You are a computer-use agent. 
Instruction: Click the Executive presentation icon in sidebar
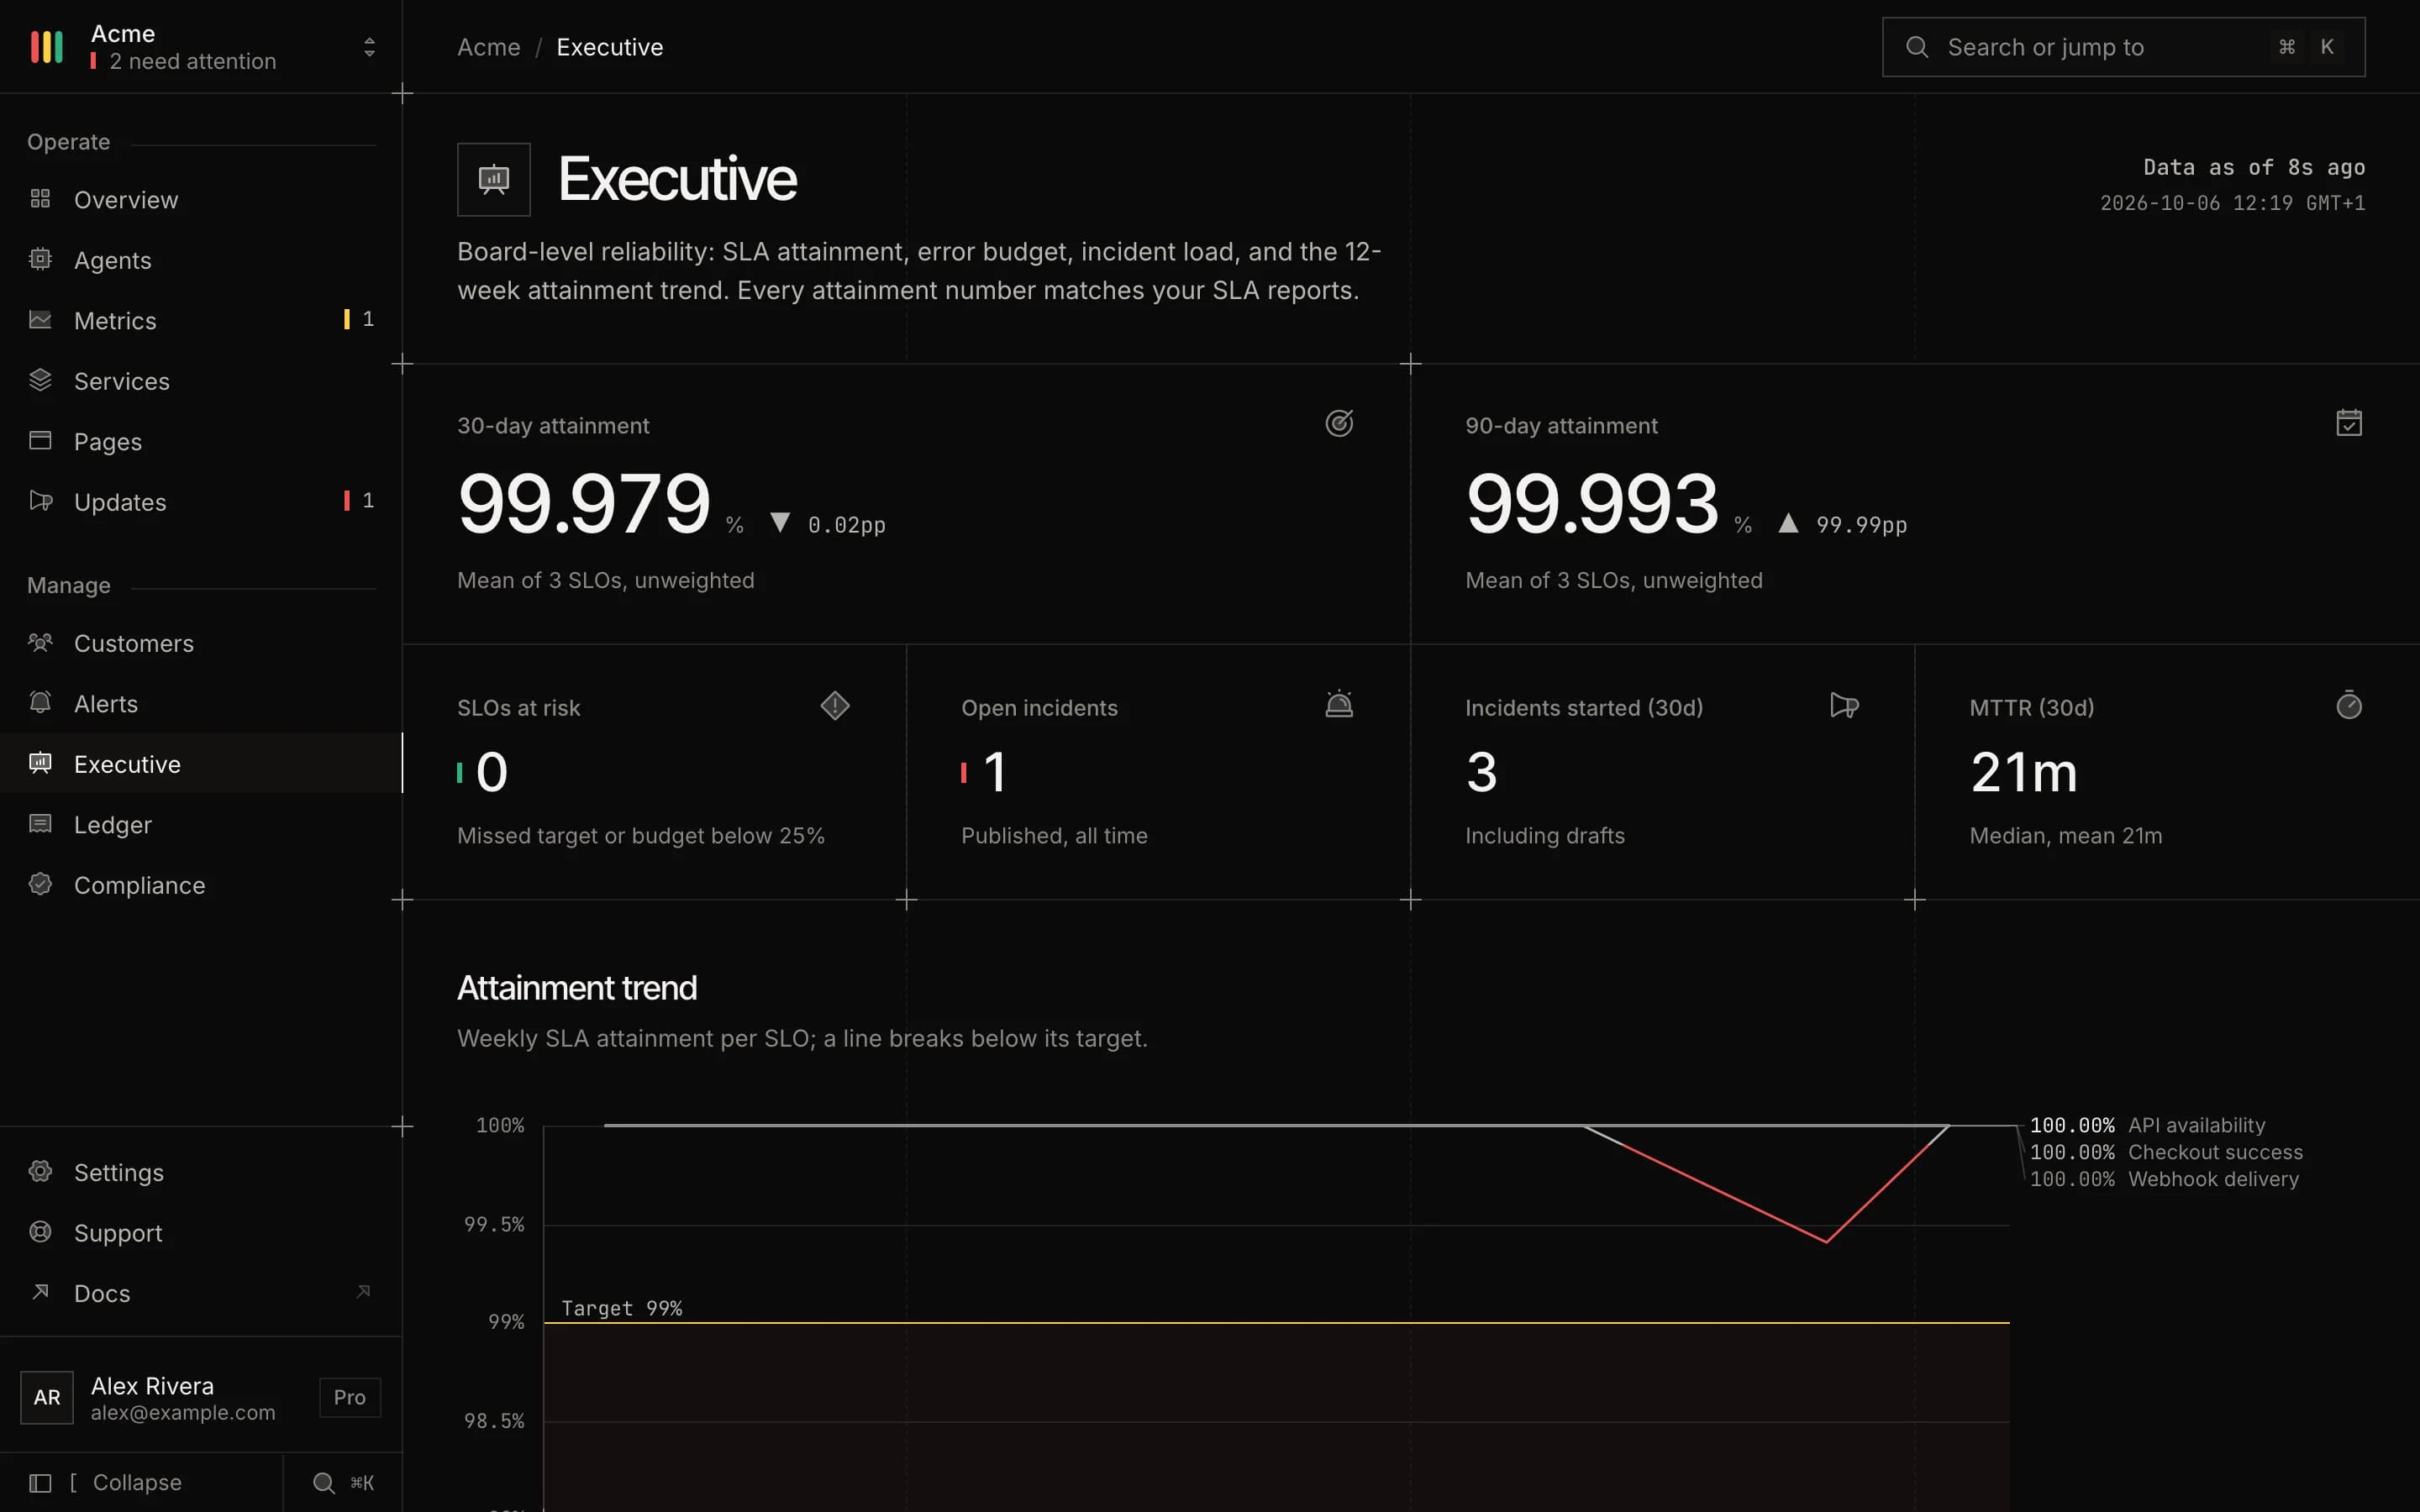pyautogui.click(x=40, y=763)
